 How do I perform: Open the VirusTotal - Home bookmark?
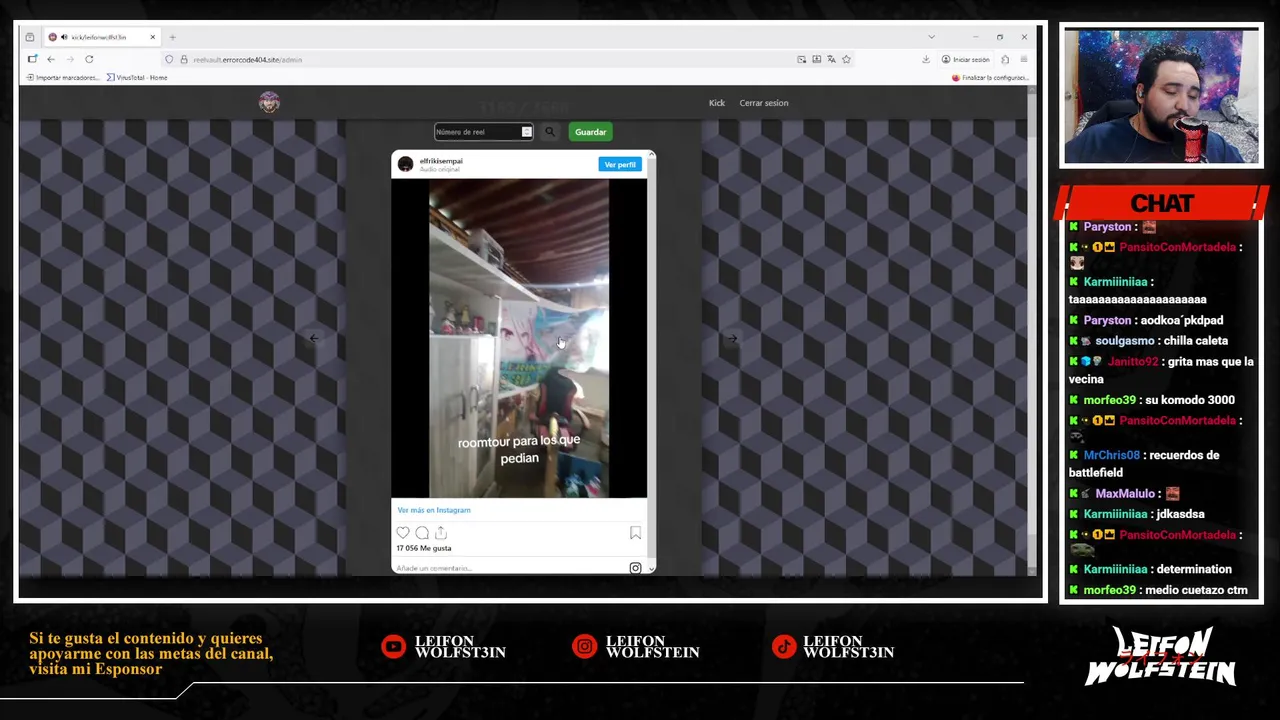tap(137, 77)
